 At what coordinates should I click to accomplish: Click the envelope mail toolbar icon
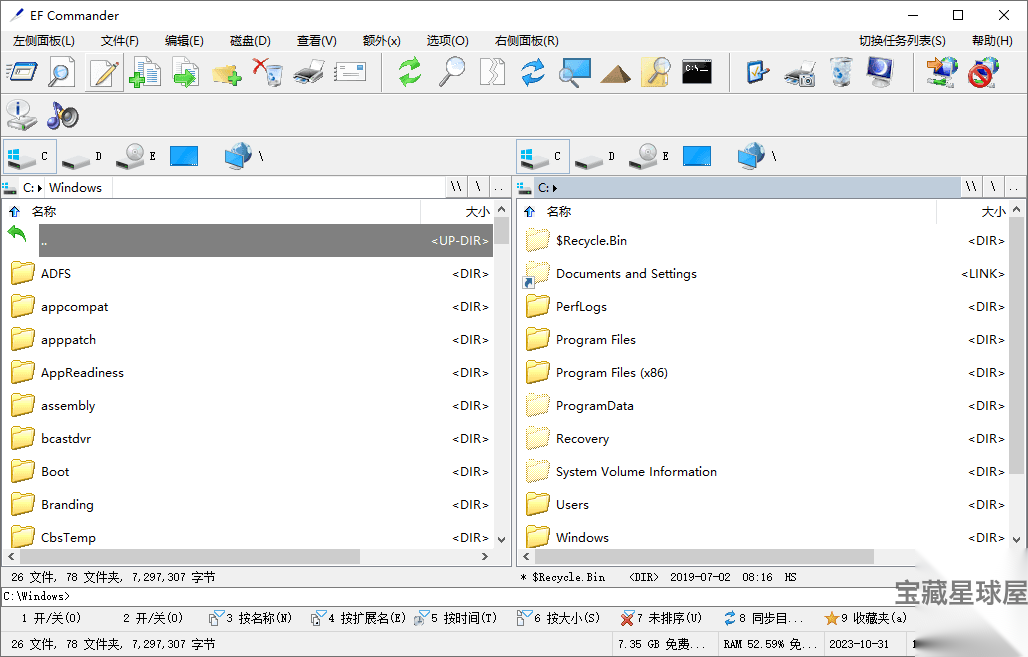point(350,72)
